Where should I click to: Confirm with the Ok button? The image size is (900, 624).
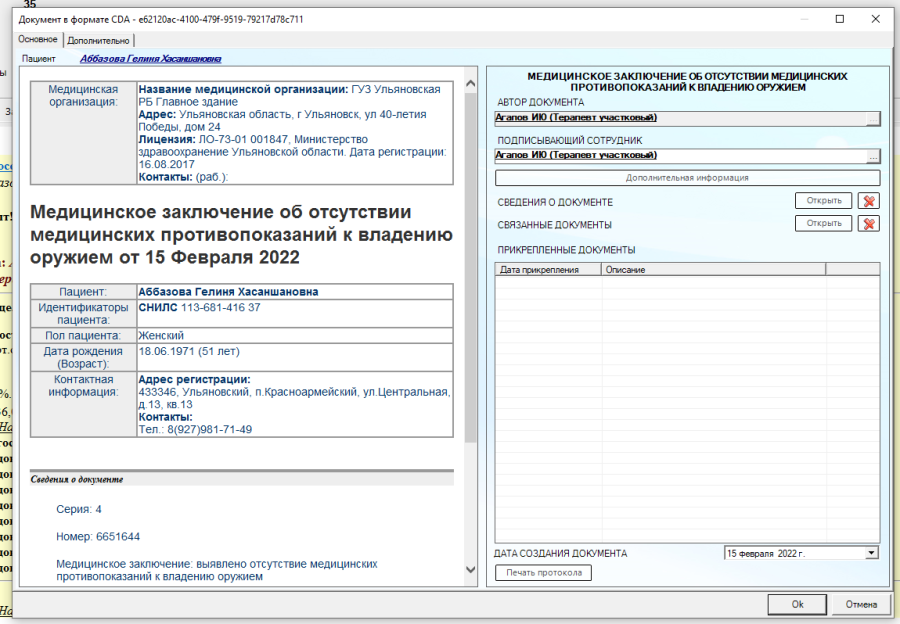797,604
